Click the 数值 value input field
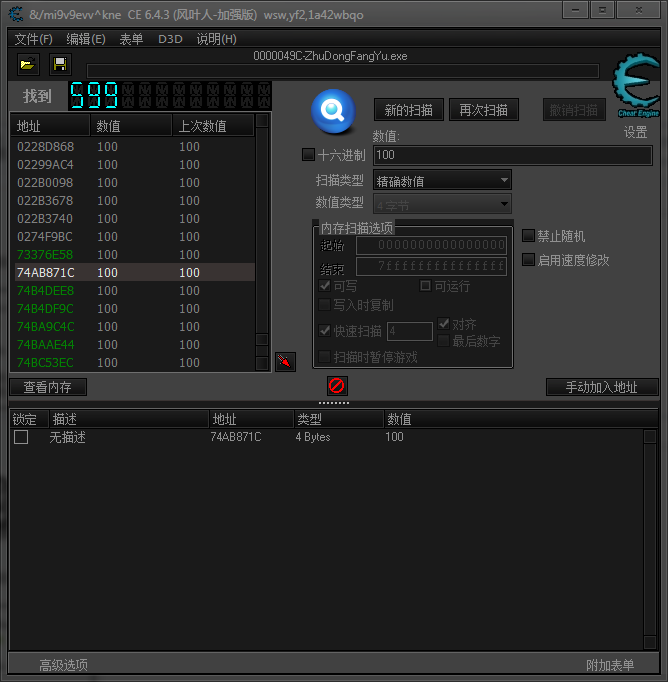Screen dimensions: 668x682 (x=513, y=155)
